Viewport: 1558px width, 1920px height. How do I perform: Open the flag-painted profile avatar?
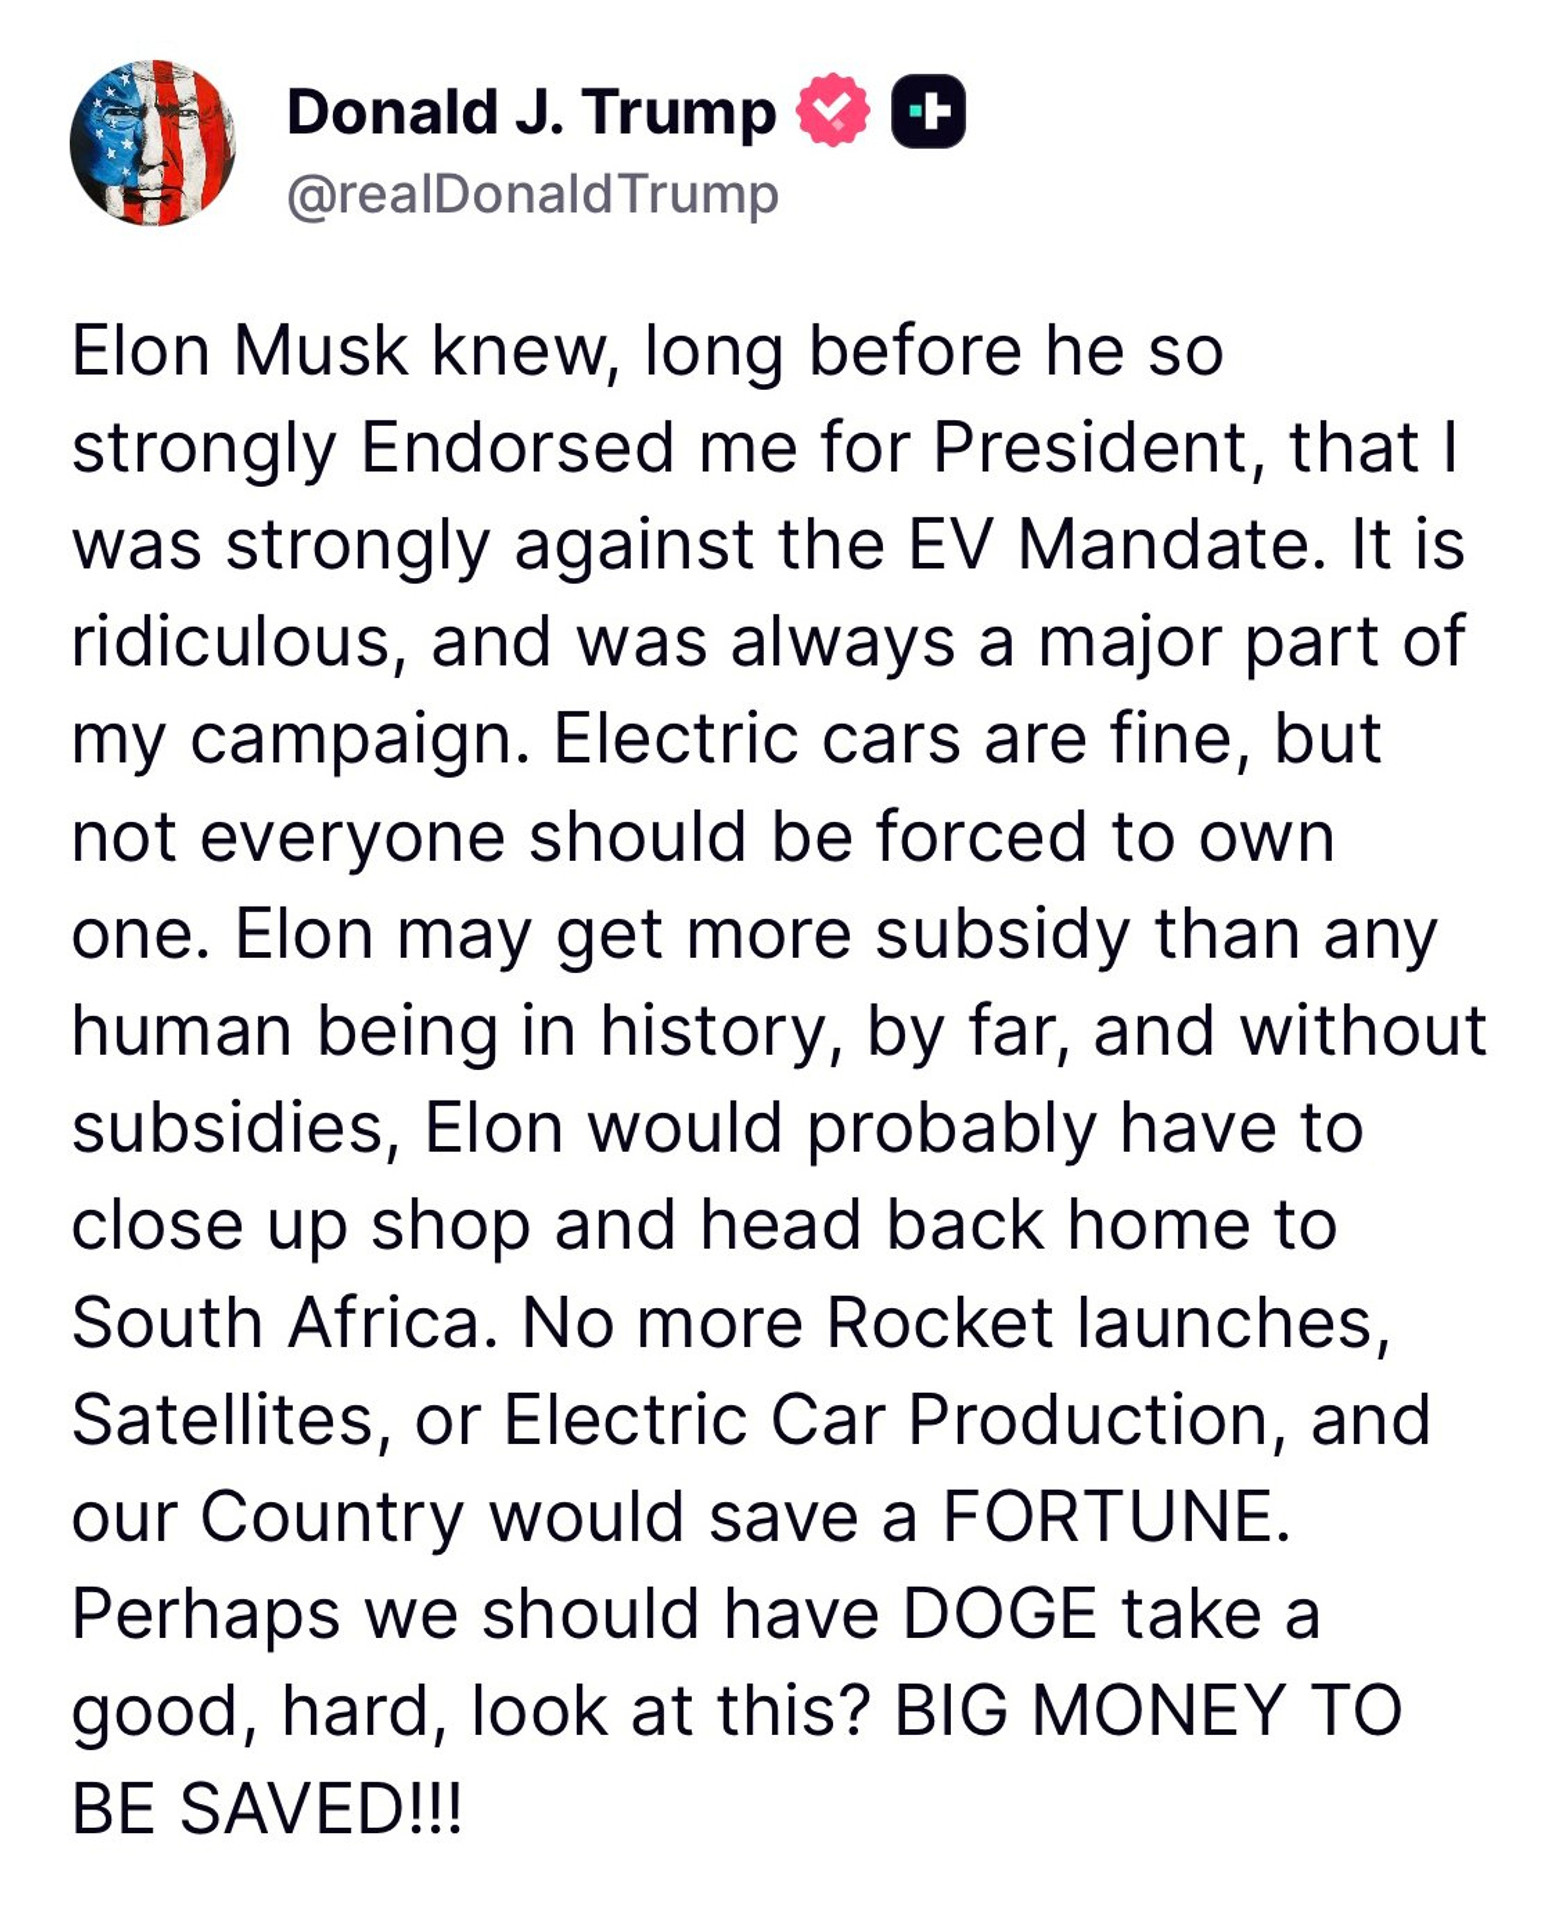click(x=153, y=143)
